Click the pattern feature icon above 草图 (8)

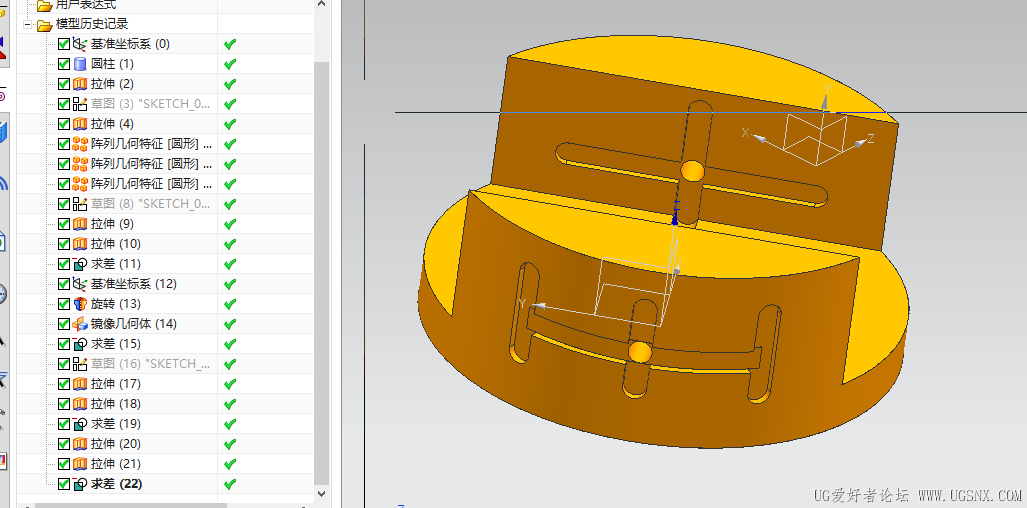80,184
